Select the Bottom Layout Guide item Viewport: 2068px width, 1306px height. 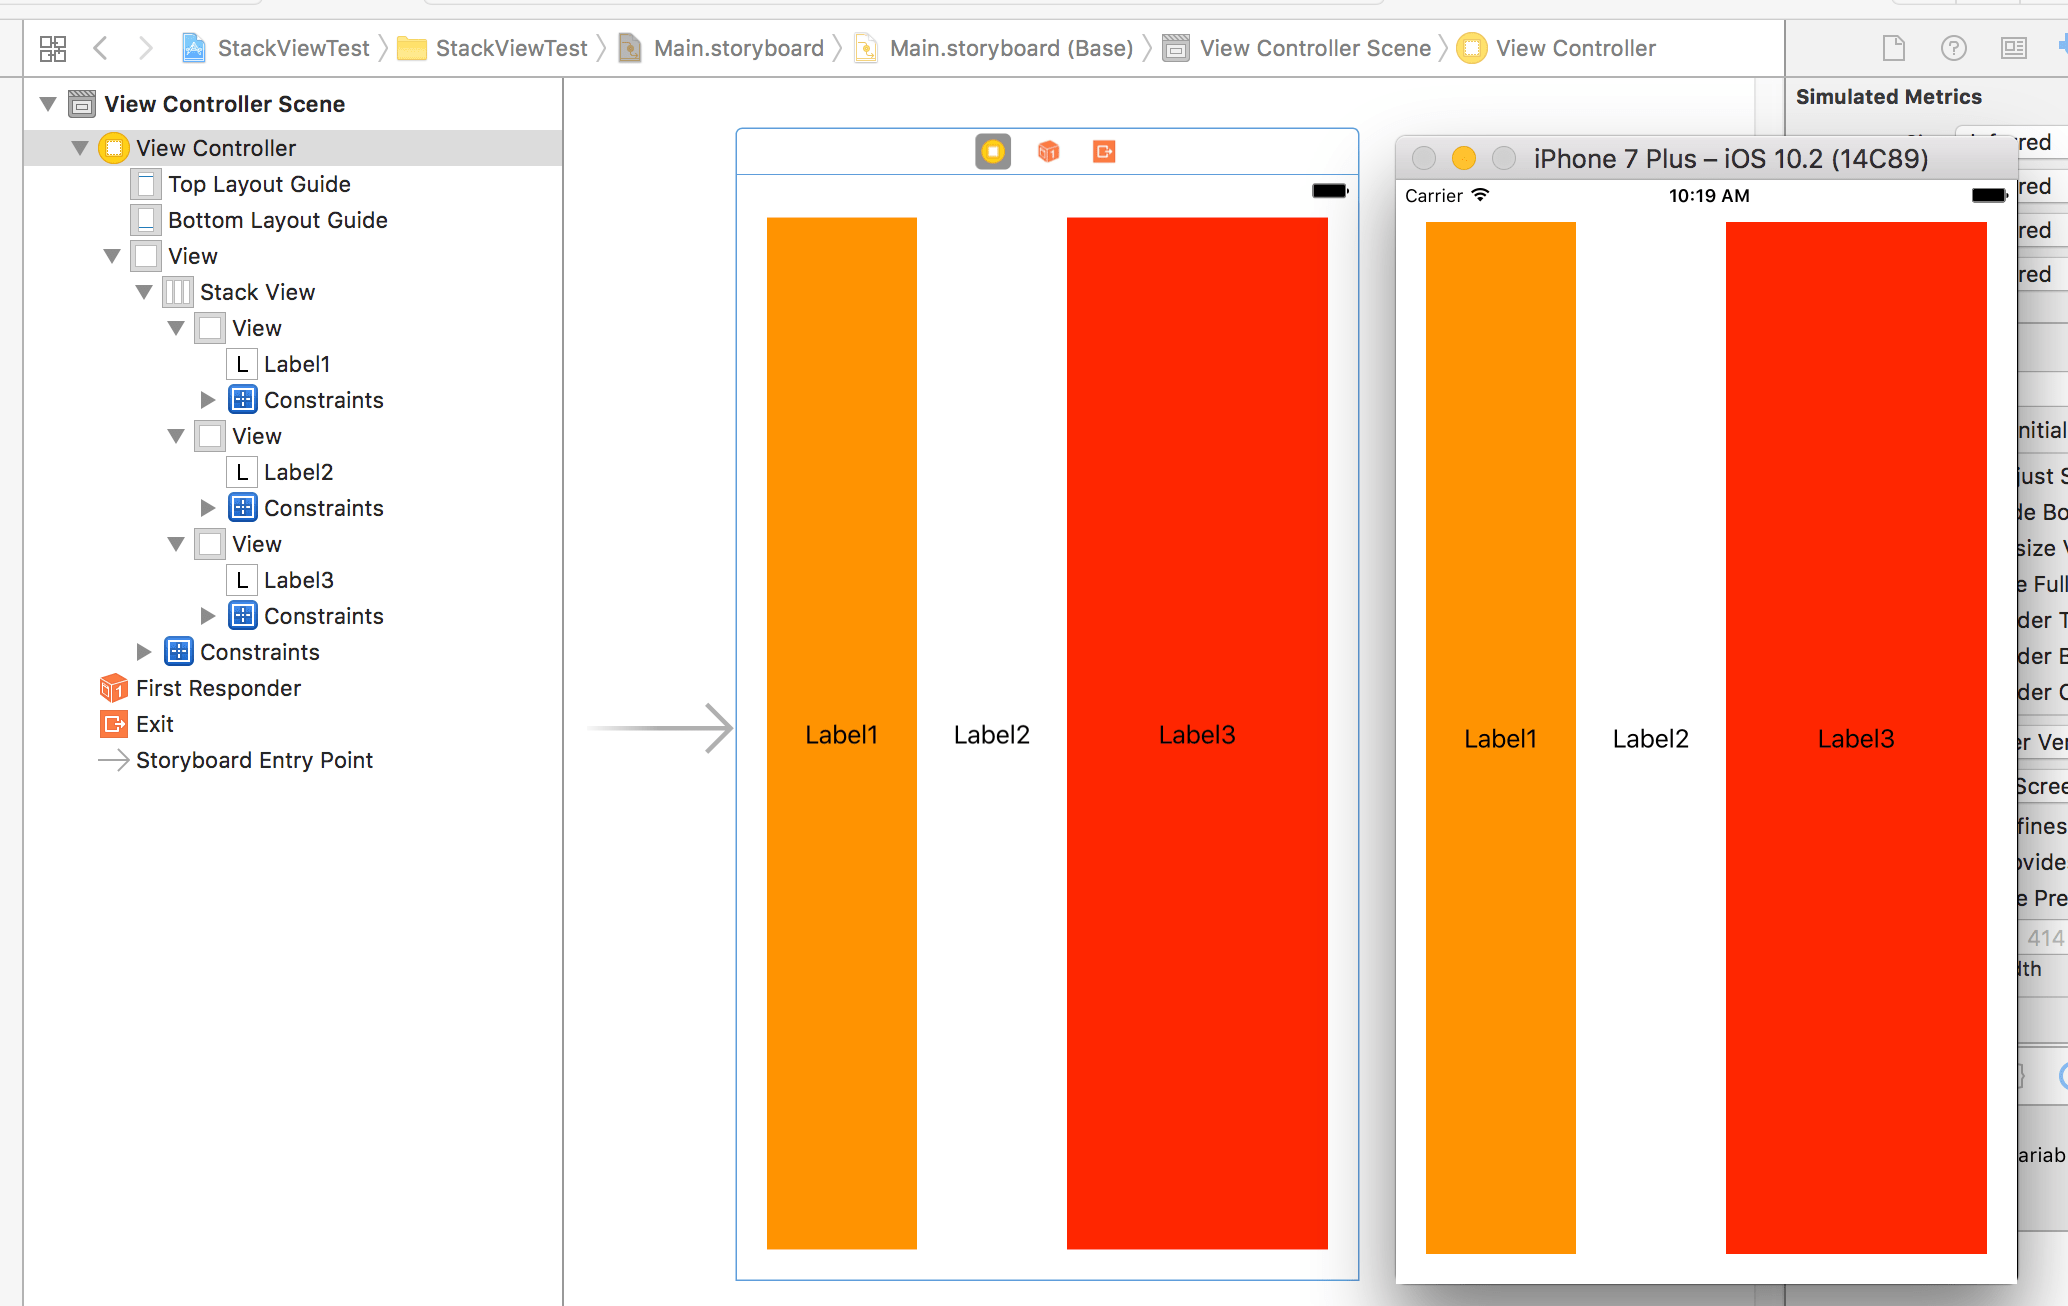click(x=277, y=219)
